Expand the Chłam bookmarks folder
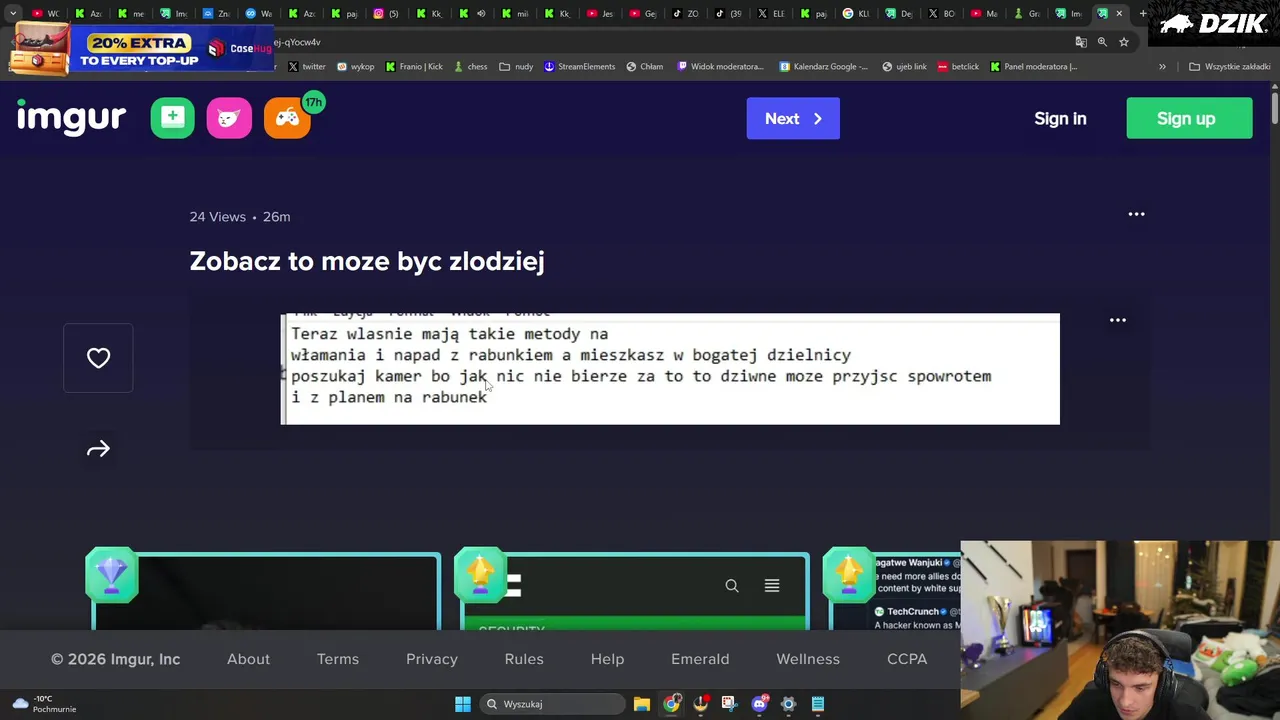Viewport: 1280px width, 720px height. [644, 67]
